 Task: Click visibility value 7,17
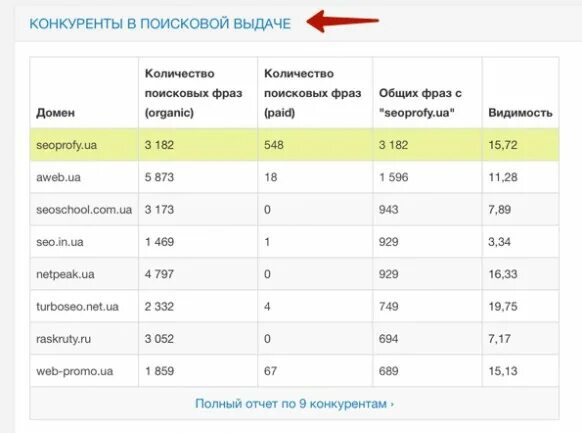pos(500,339)
